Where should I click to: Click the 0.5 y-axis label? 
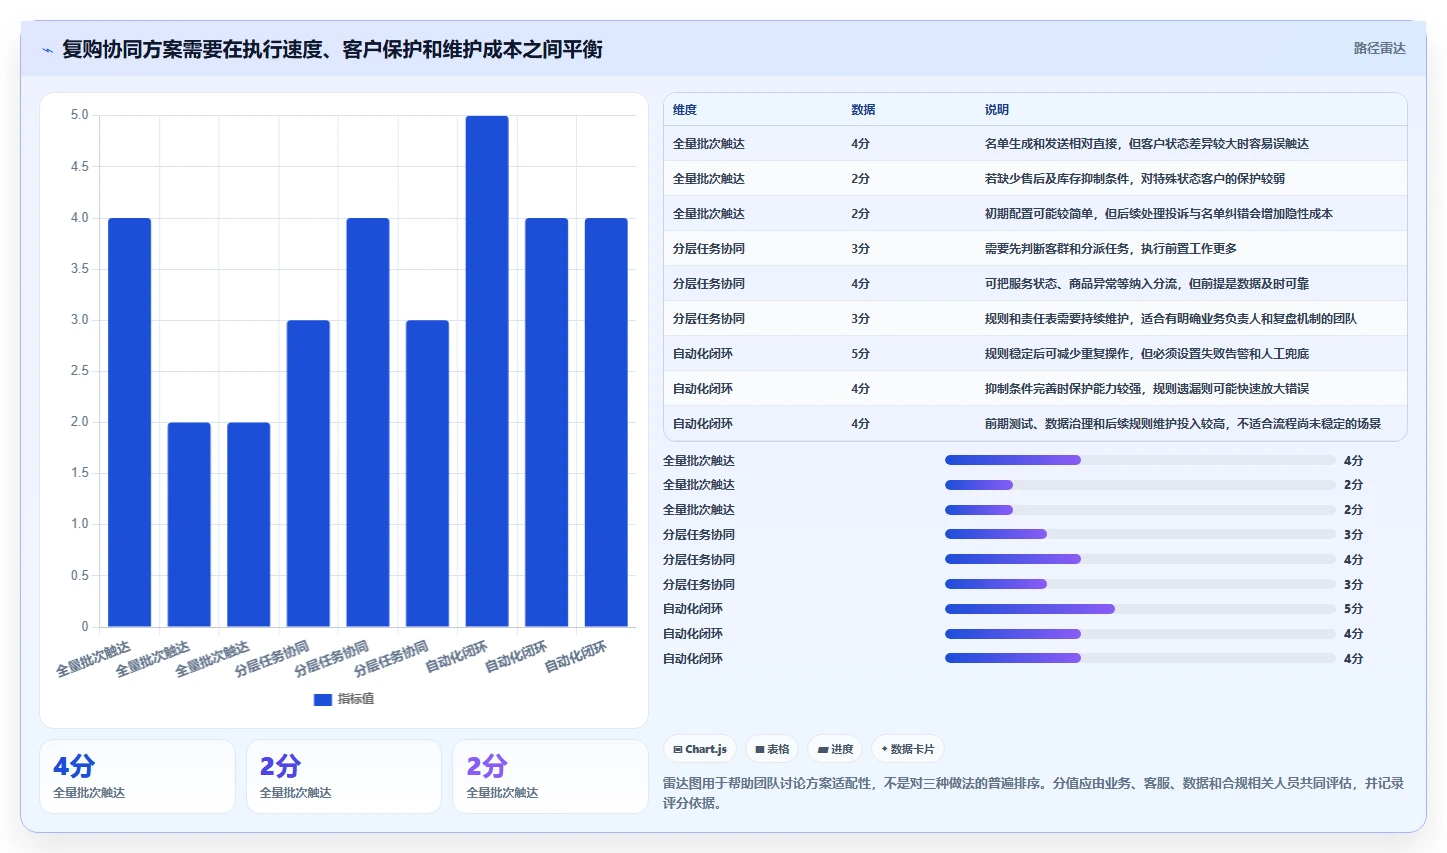(x=79, y=575)
